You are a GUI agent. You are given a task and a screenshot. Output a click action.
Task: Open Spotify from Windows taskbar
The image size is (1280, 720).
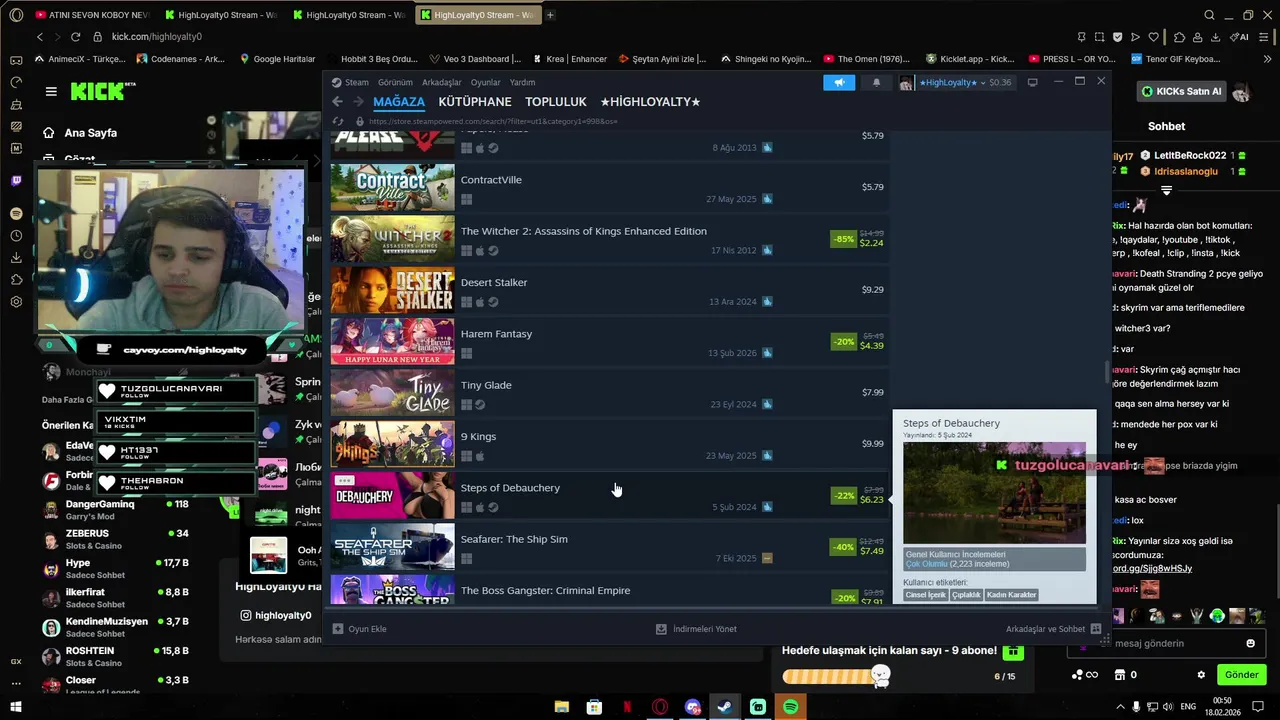coord(790,707)
